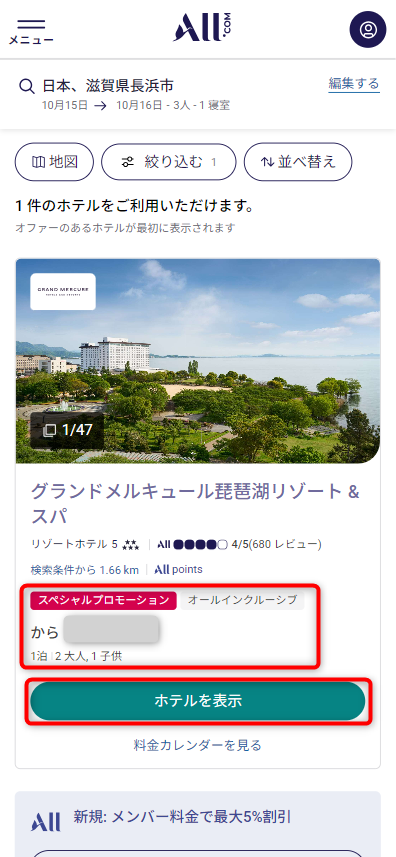Click the All logo in member banner
The height and width of the screenshot is (857, 396).
tap(46, 822)
